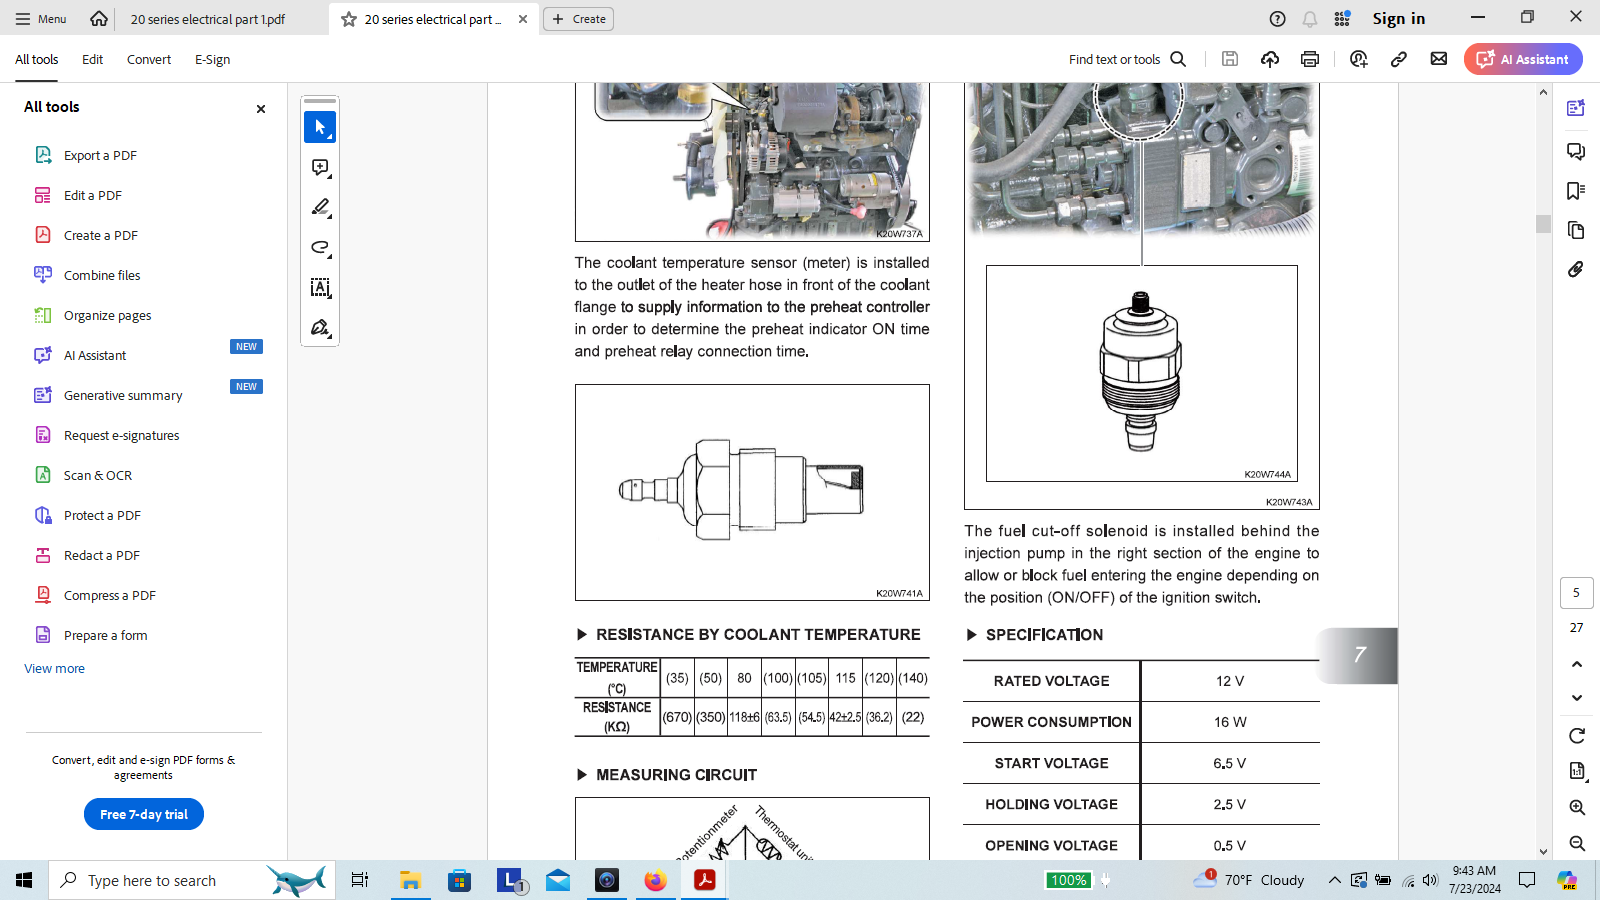Select the text box AI tool

tap(320, 288)
